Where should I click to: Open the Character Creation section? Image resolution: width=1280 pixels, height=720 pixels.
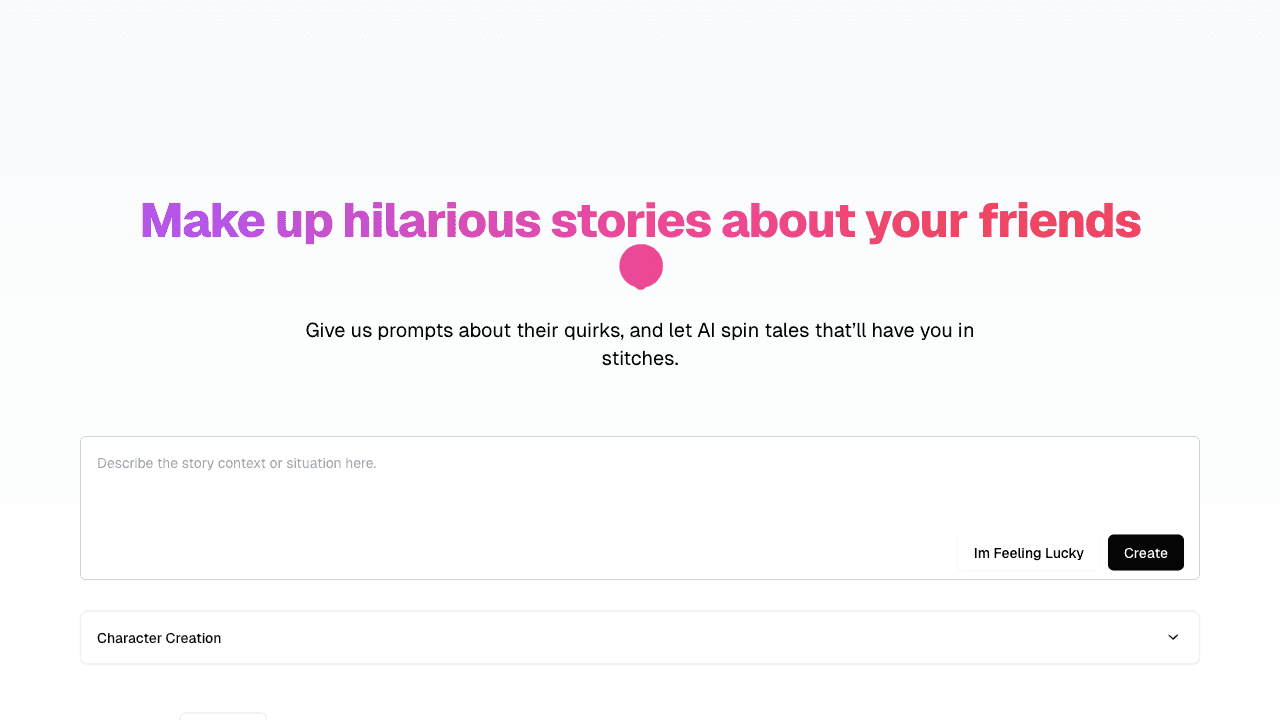[640, 637]
